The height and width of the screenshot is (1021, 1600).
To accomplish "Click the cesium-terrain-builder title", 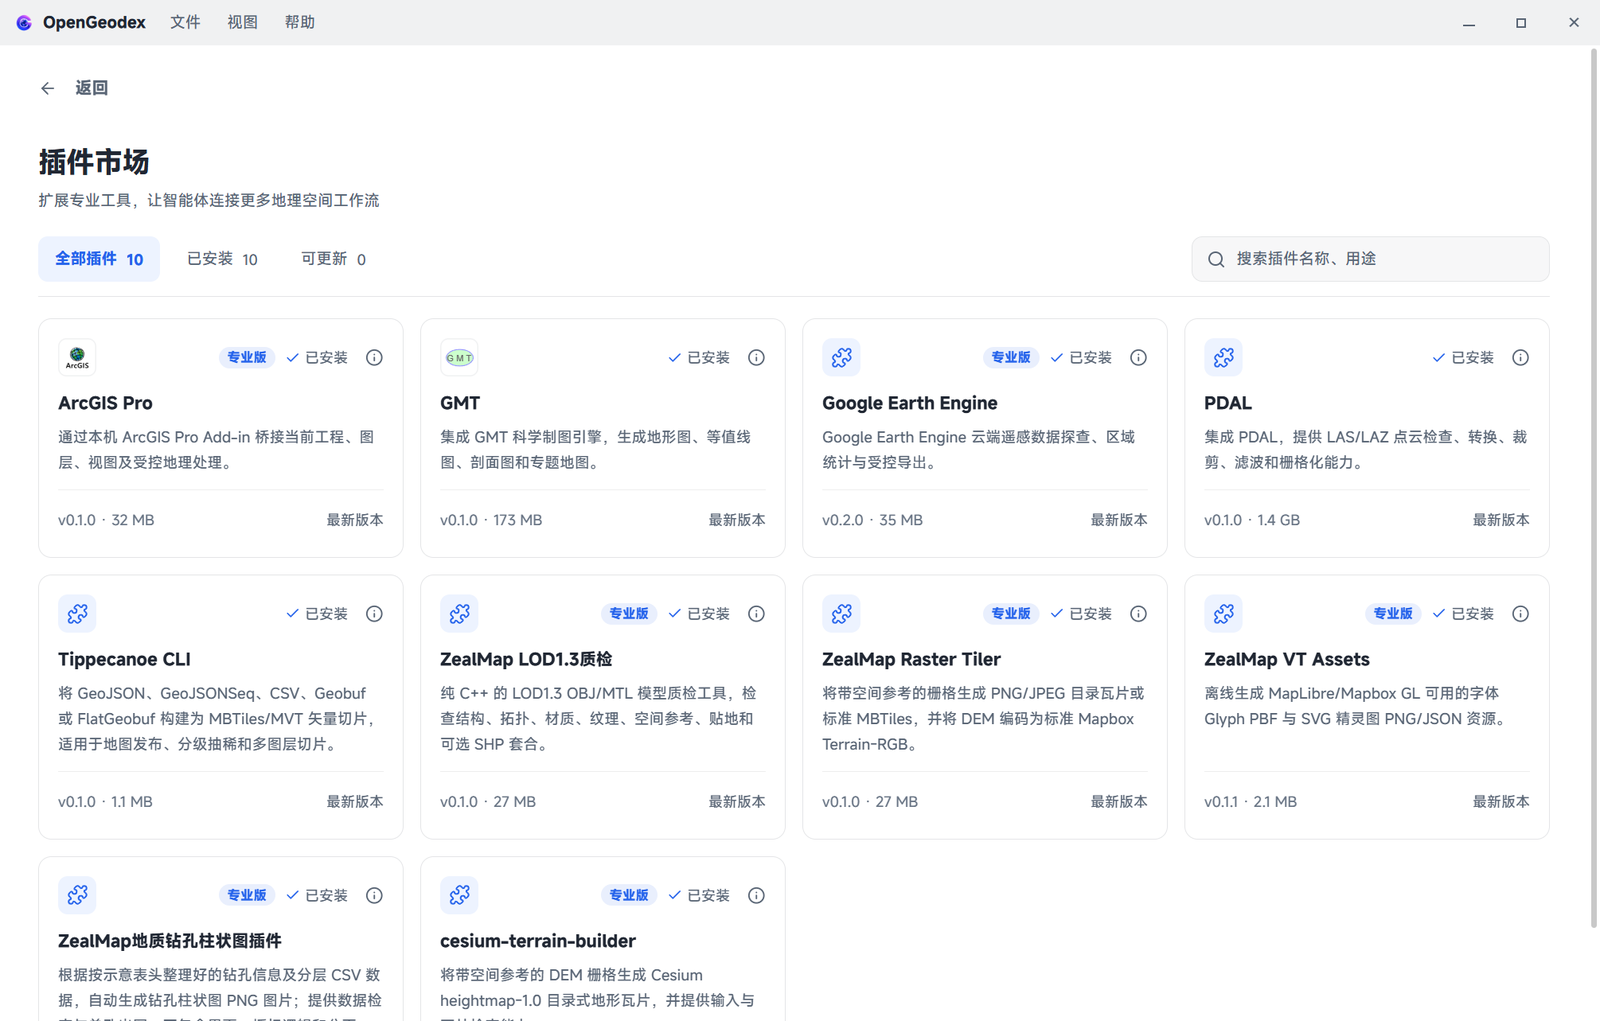I will (538, 942).
